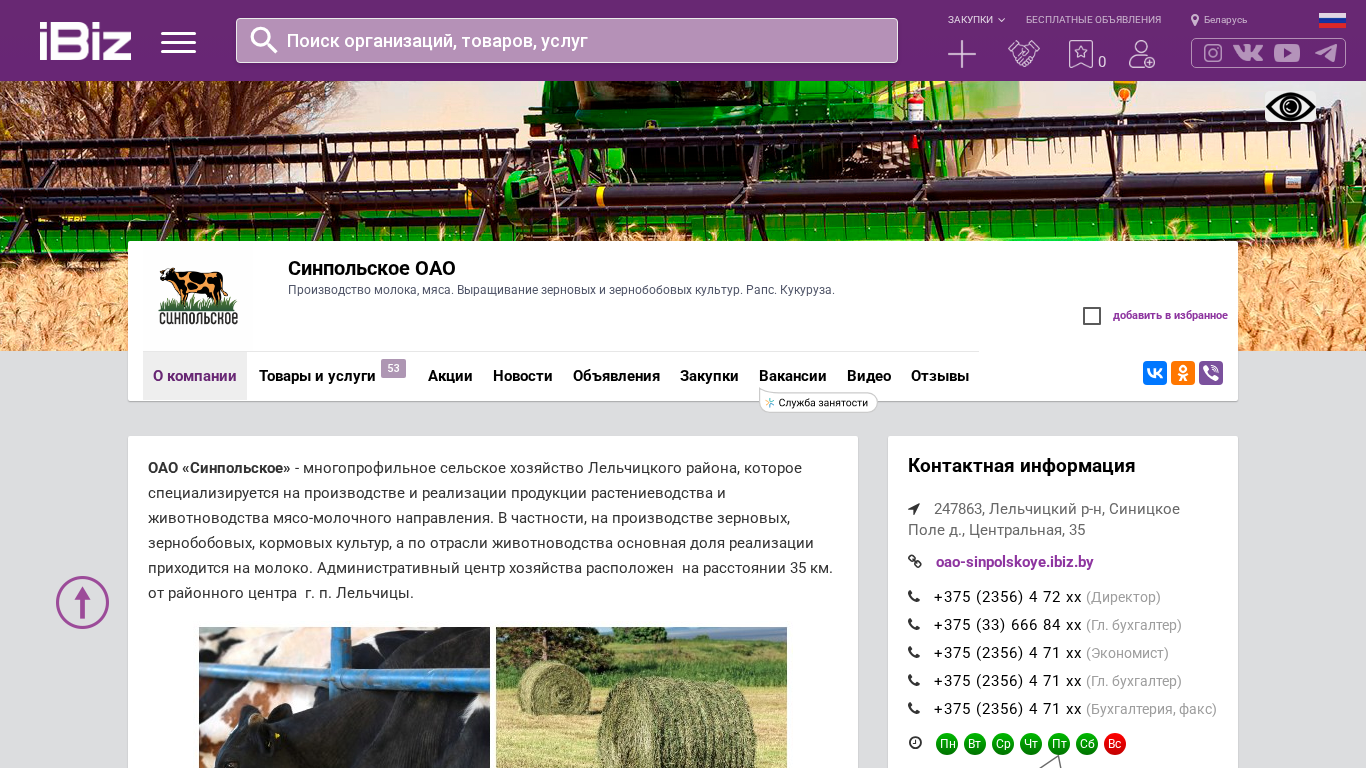The image size is (1366, 768).
Task: Click the user registration icon
Action: [1142, 54]
